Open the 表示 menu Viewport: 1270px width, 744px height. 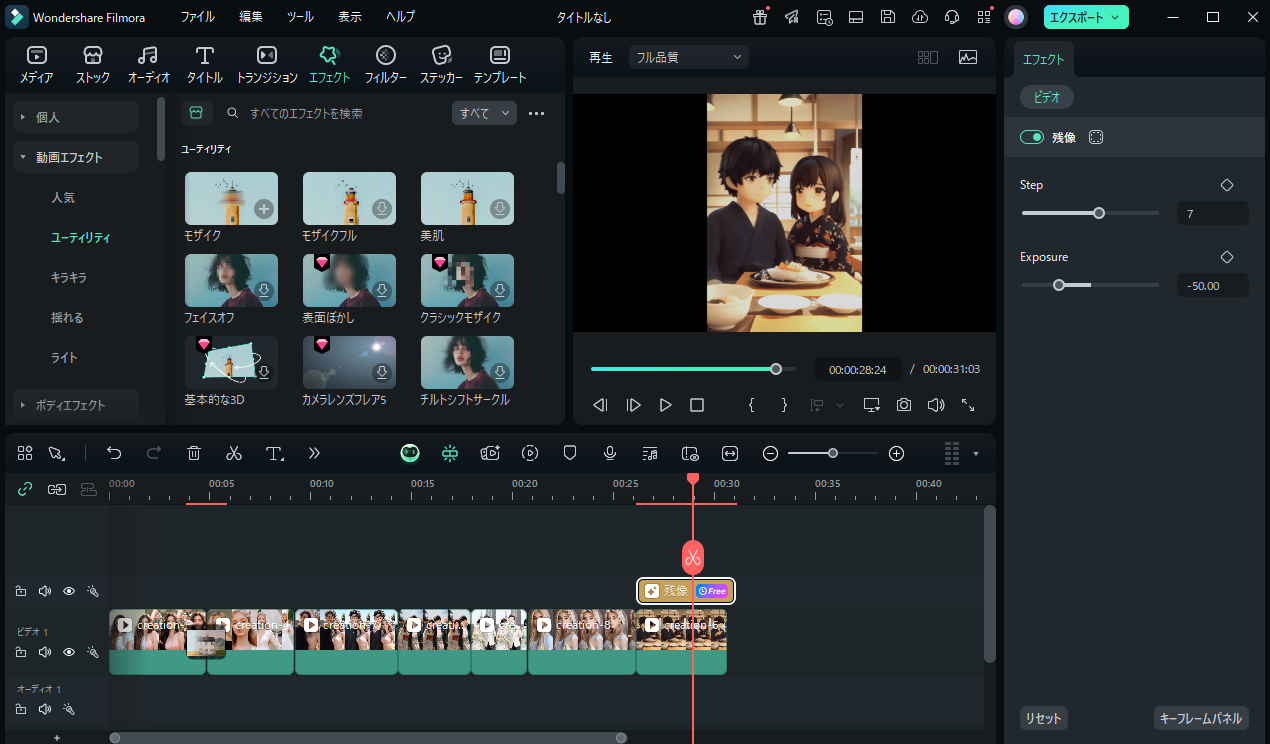coord(350,17)
